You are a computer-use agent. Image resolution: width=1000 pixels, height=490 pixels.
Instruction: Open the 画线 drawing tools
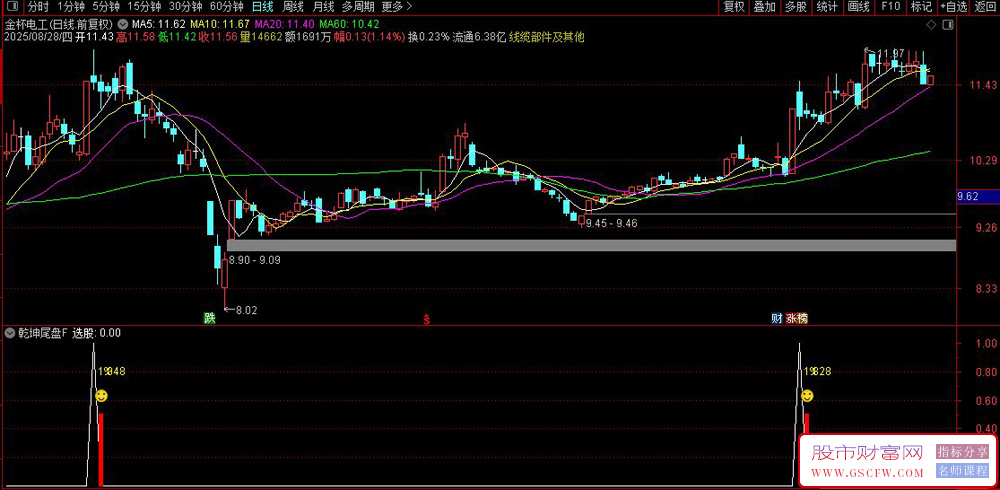click(858, 7)
